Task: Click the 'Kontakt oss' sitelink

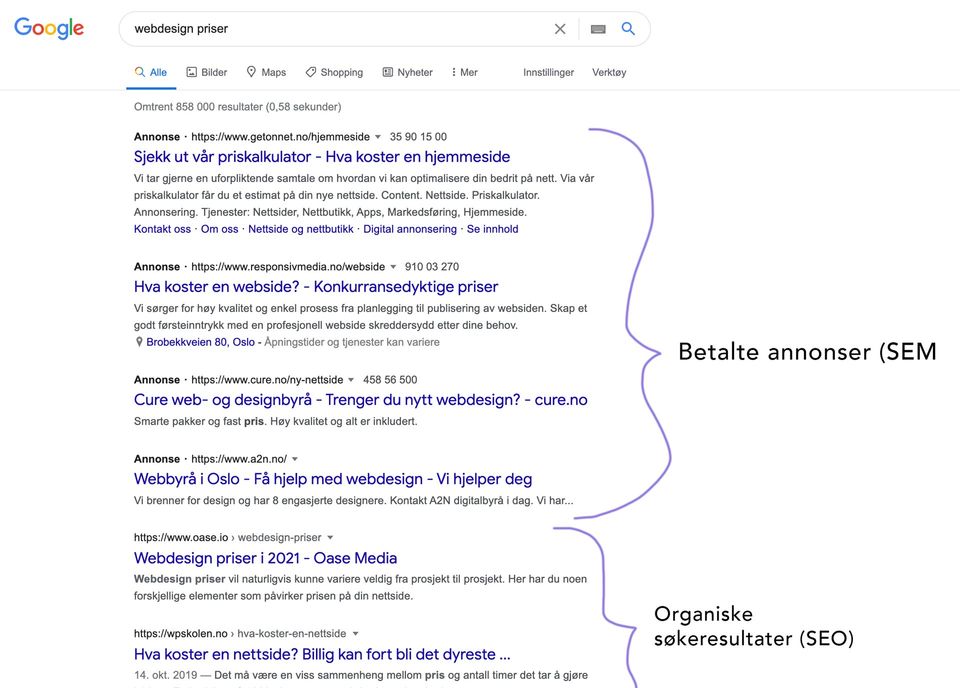Action: [162, 229]
